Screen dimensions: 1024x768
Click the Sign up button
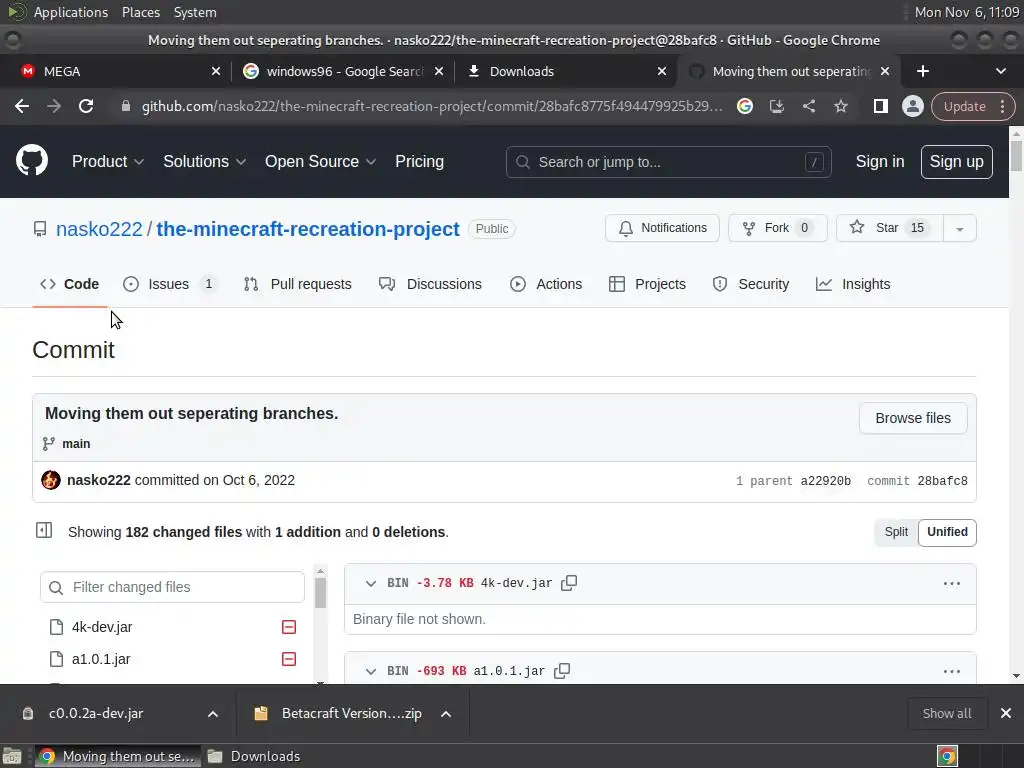point(956,161)
